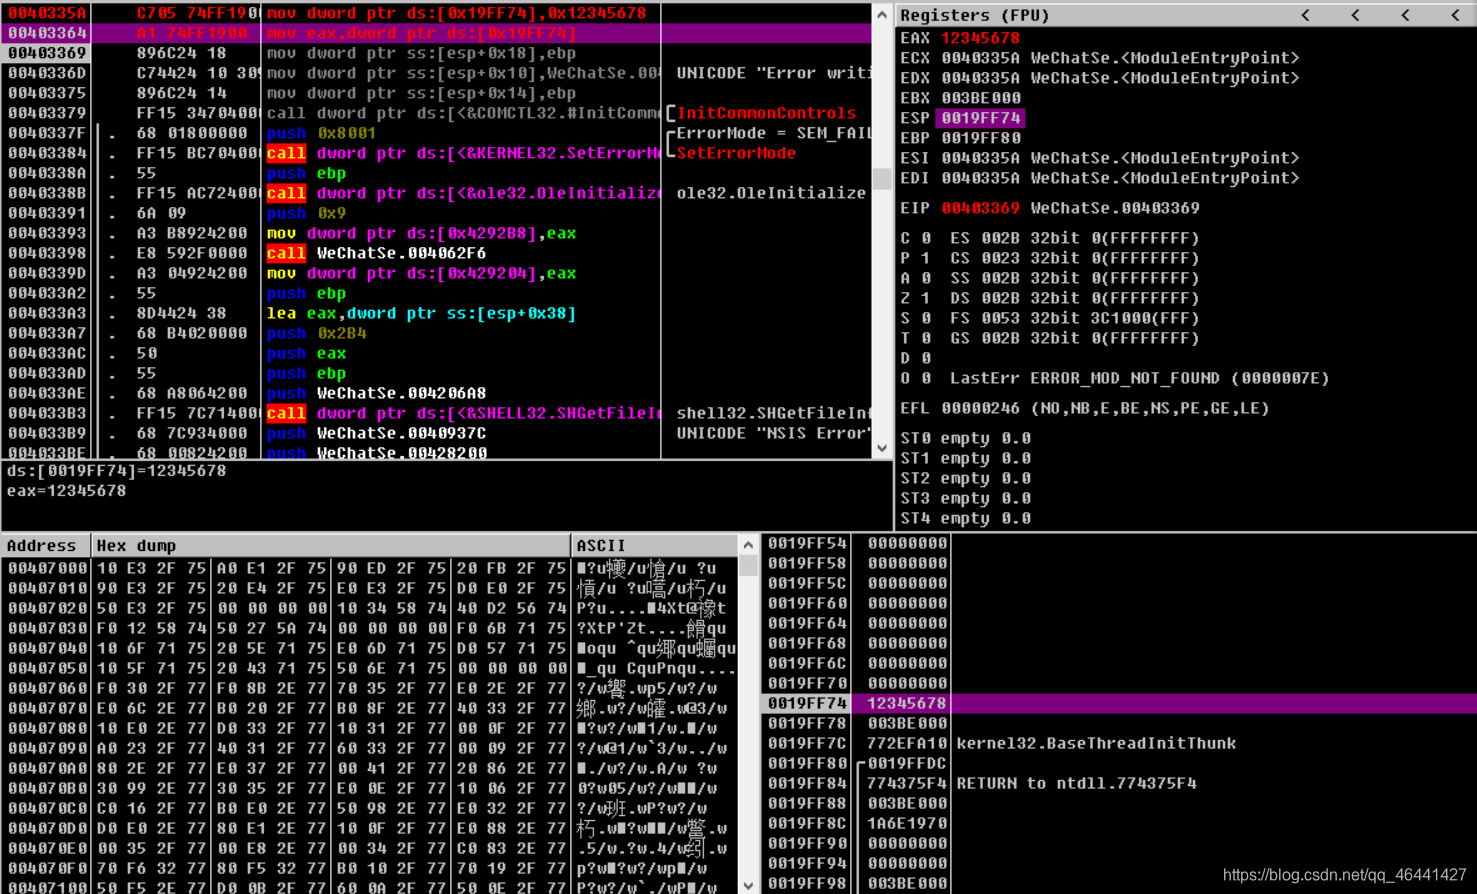Click the ds:[0019FF74]=12345678 info line
This screenshot has height=894, width=1477.
(x=116, y=471)
